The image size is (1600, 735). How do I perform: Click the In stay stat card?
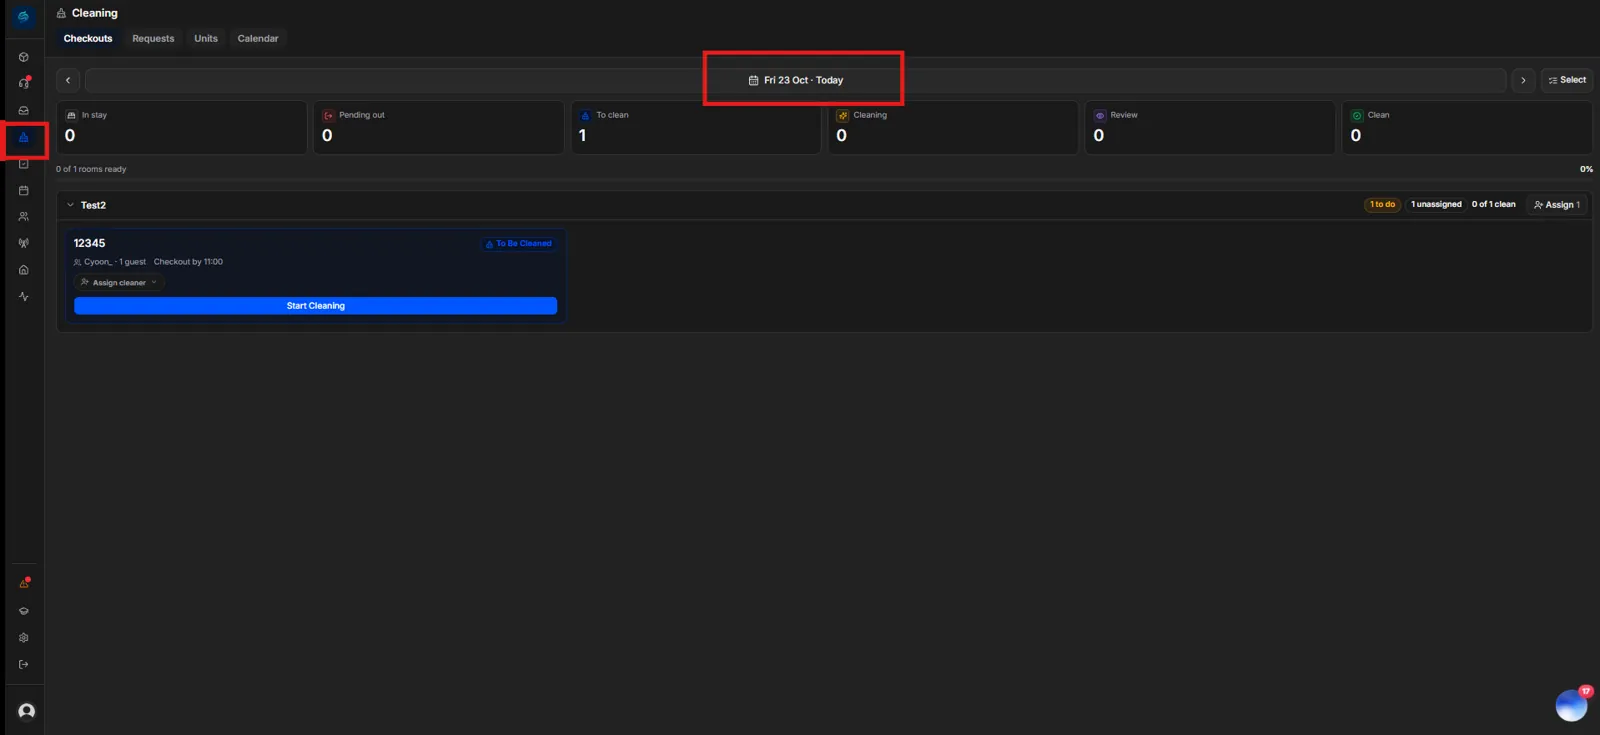click(x=182, y=127)
